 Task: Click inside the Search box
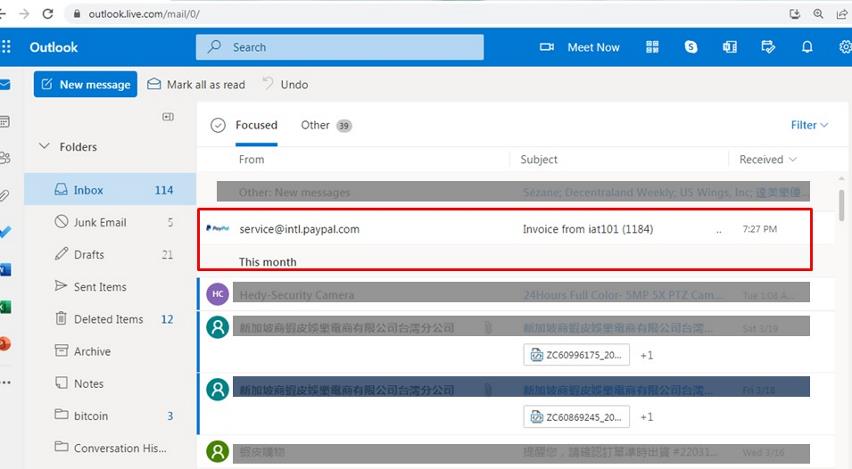click(340, 47)
